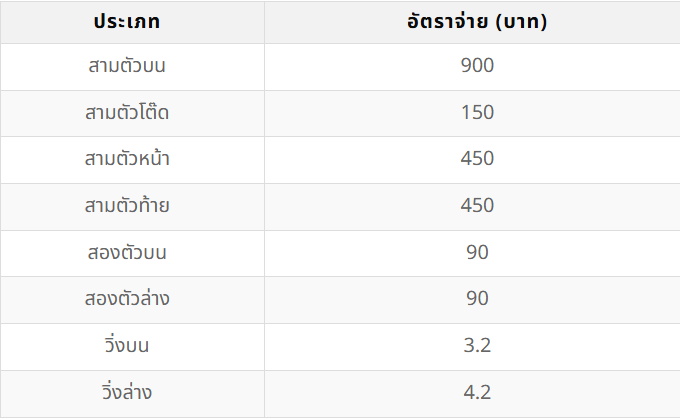Image resolution: width=680 pixels, height=420 pixels.
Task: Click the 90 payout for สองตัวบน
Action: 477,252
